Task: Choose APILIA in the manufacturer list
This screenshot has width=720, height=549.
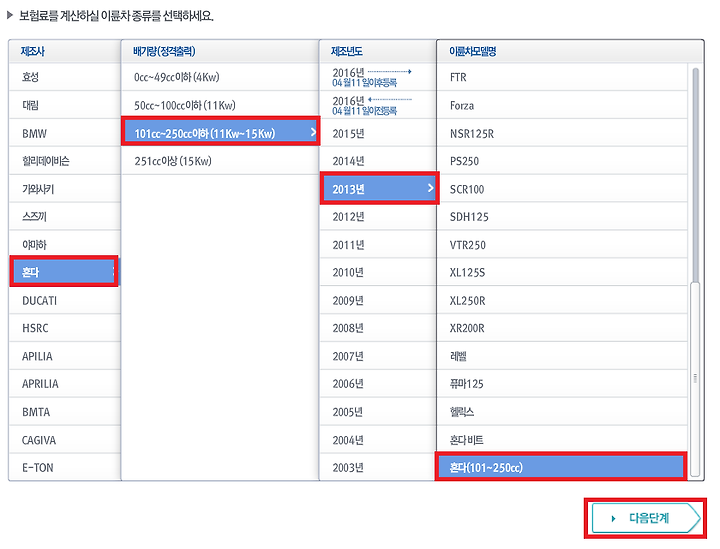Action: pos(65,356)
